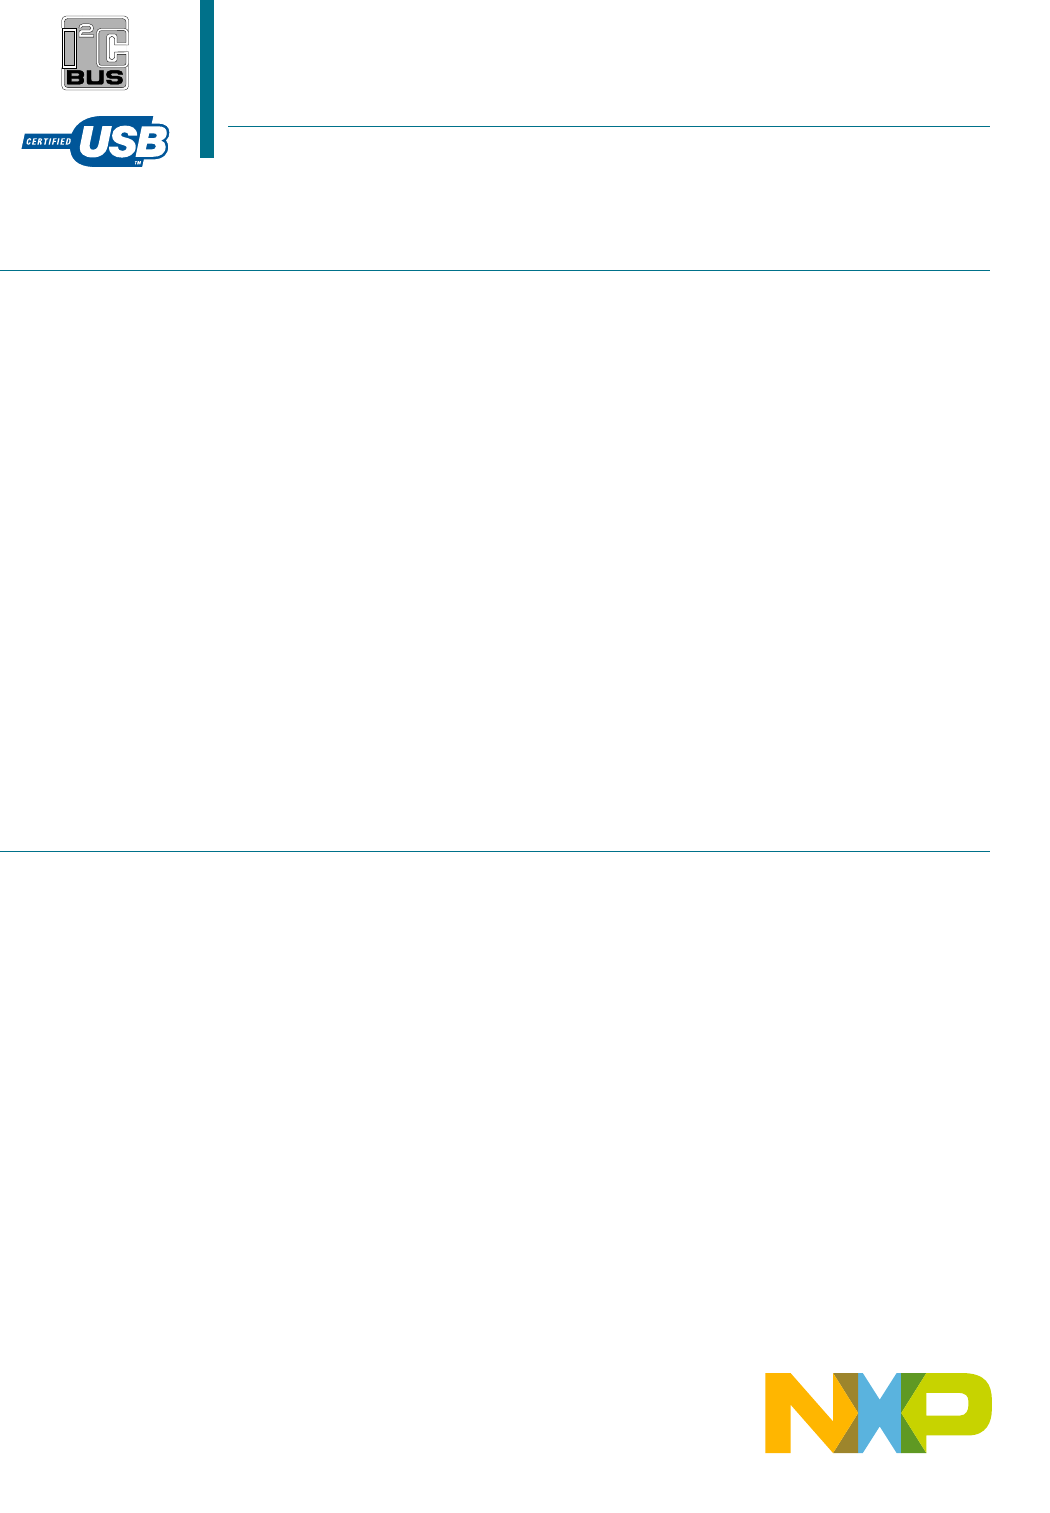The width and height of the screenshot is (1050, 1513).
Task: Click the empty area between the full-width rules
Action: 495,560
